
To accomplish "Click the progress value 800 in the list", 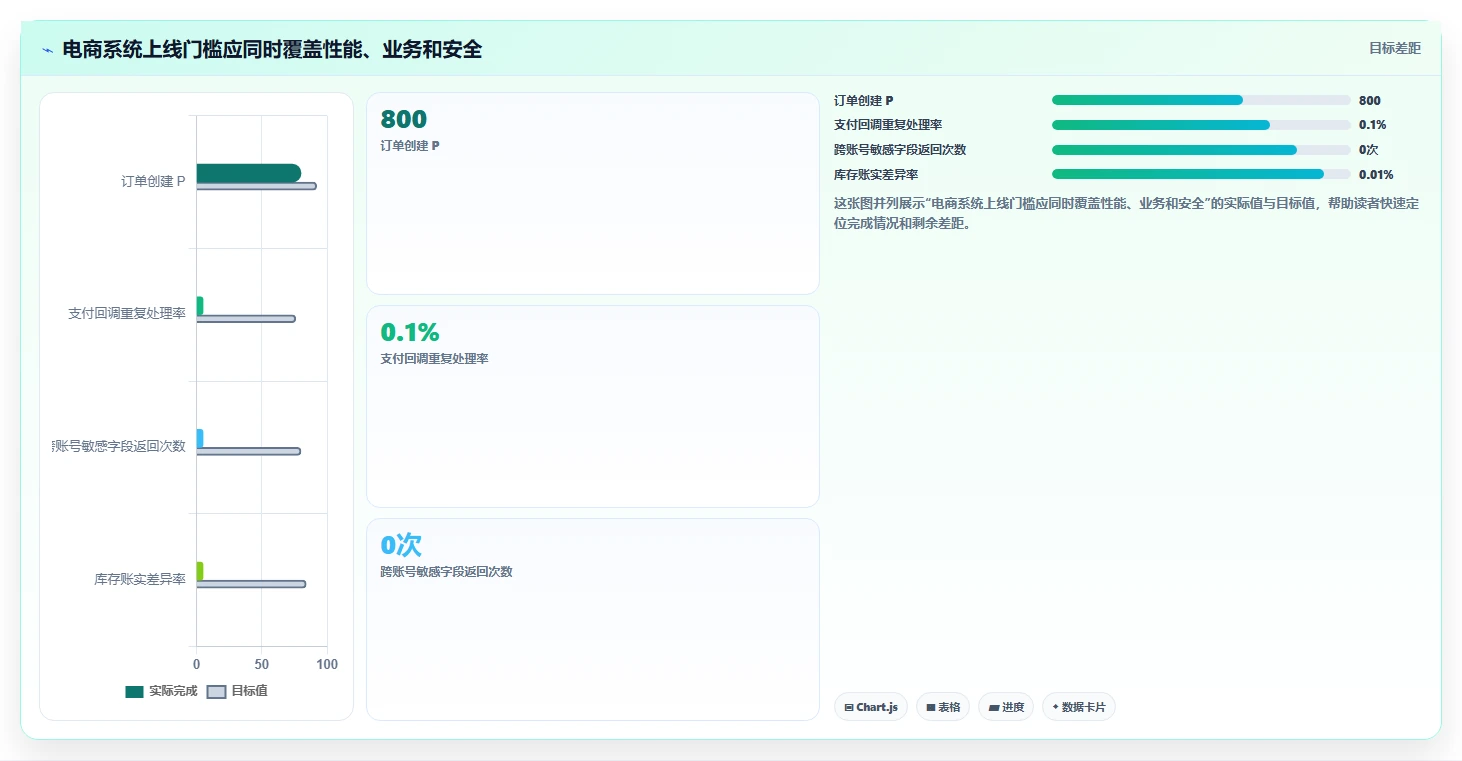I will coord(1370,100).
